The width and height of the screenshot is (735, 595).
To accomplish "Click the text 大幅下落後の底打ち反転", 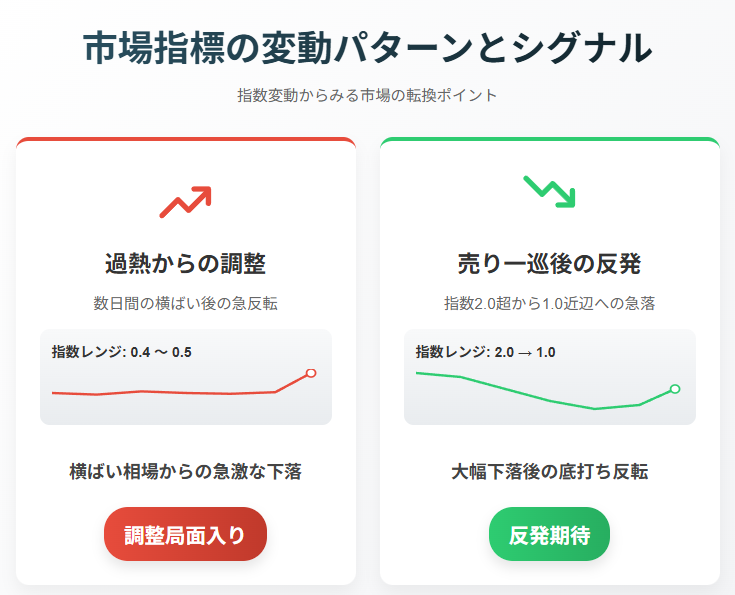I will point(549,472).
